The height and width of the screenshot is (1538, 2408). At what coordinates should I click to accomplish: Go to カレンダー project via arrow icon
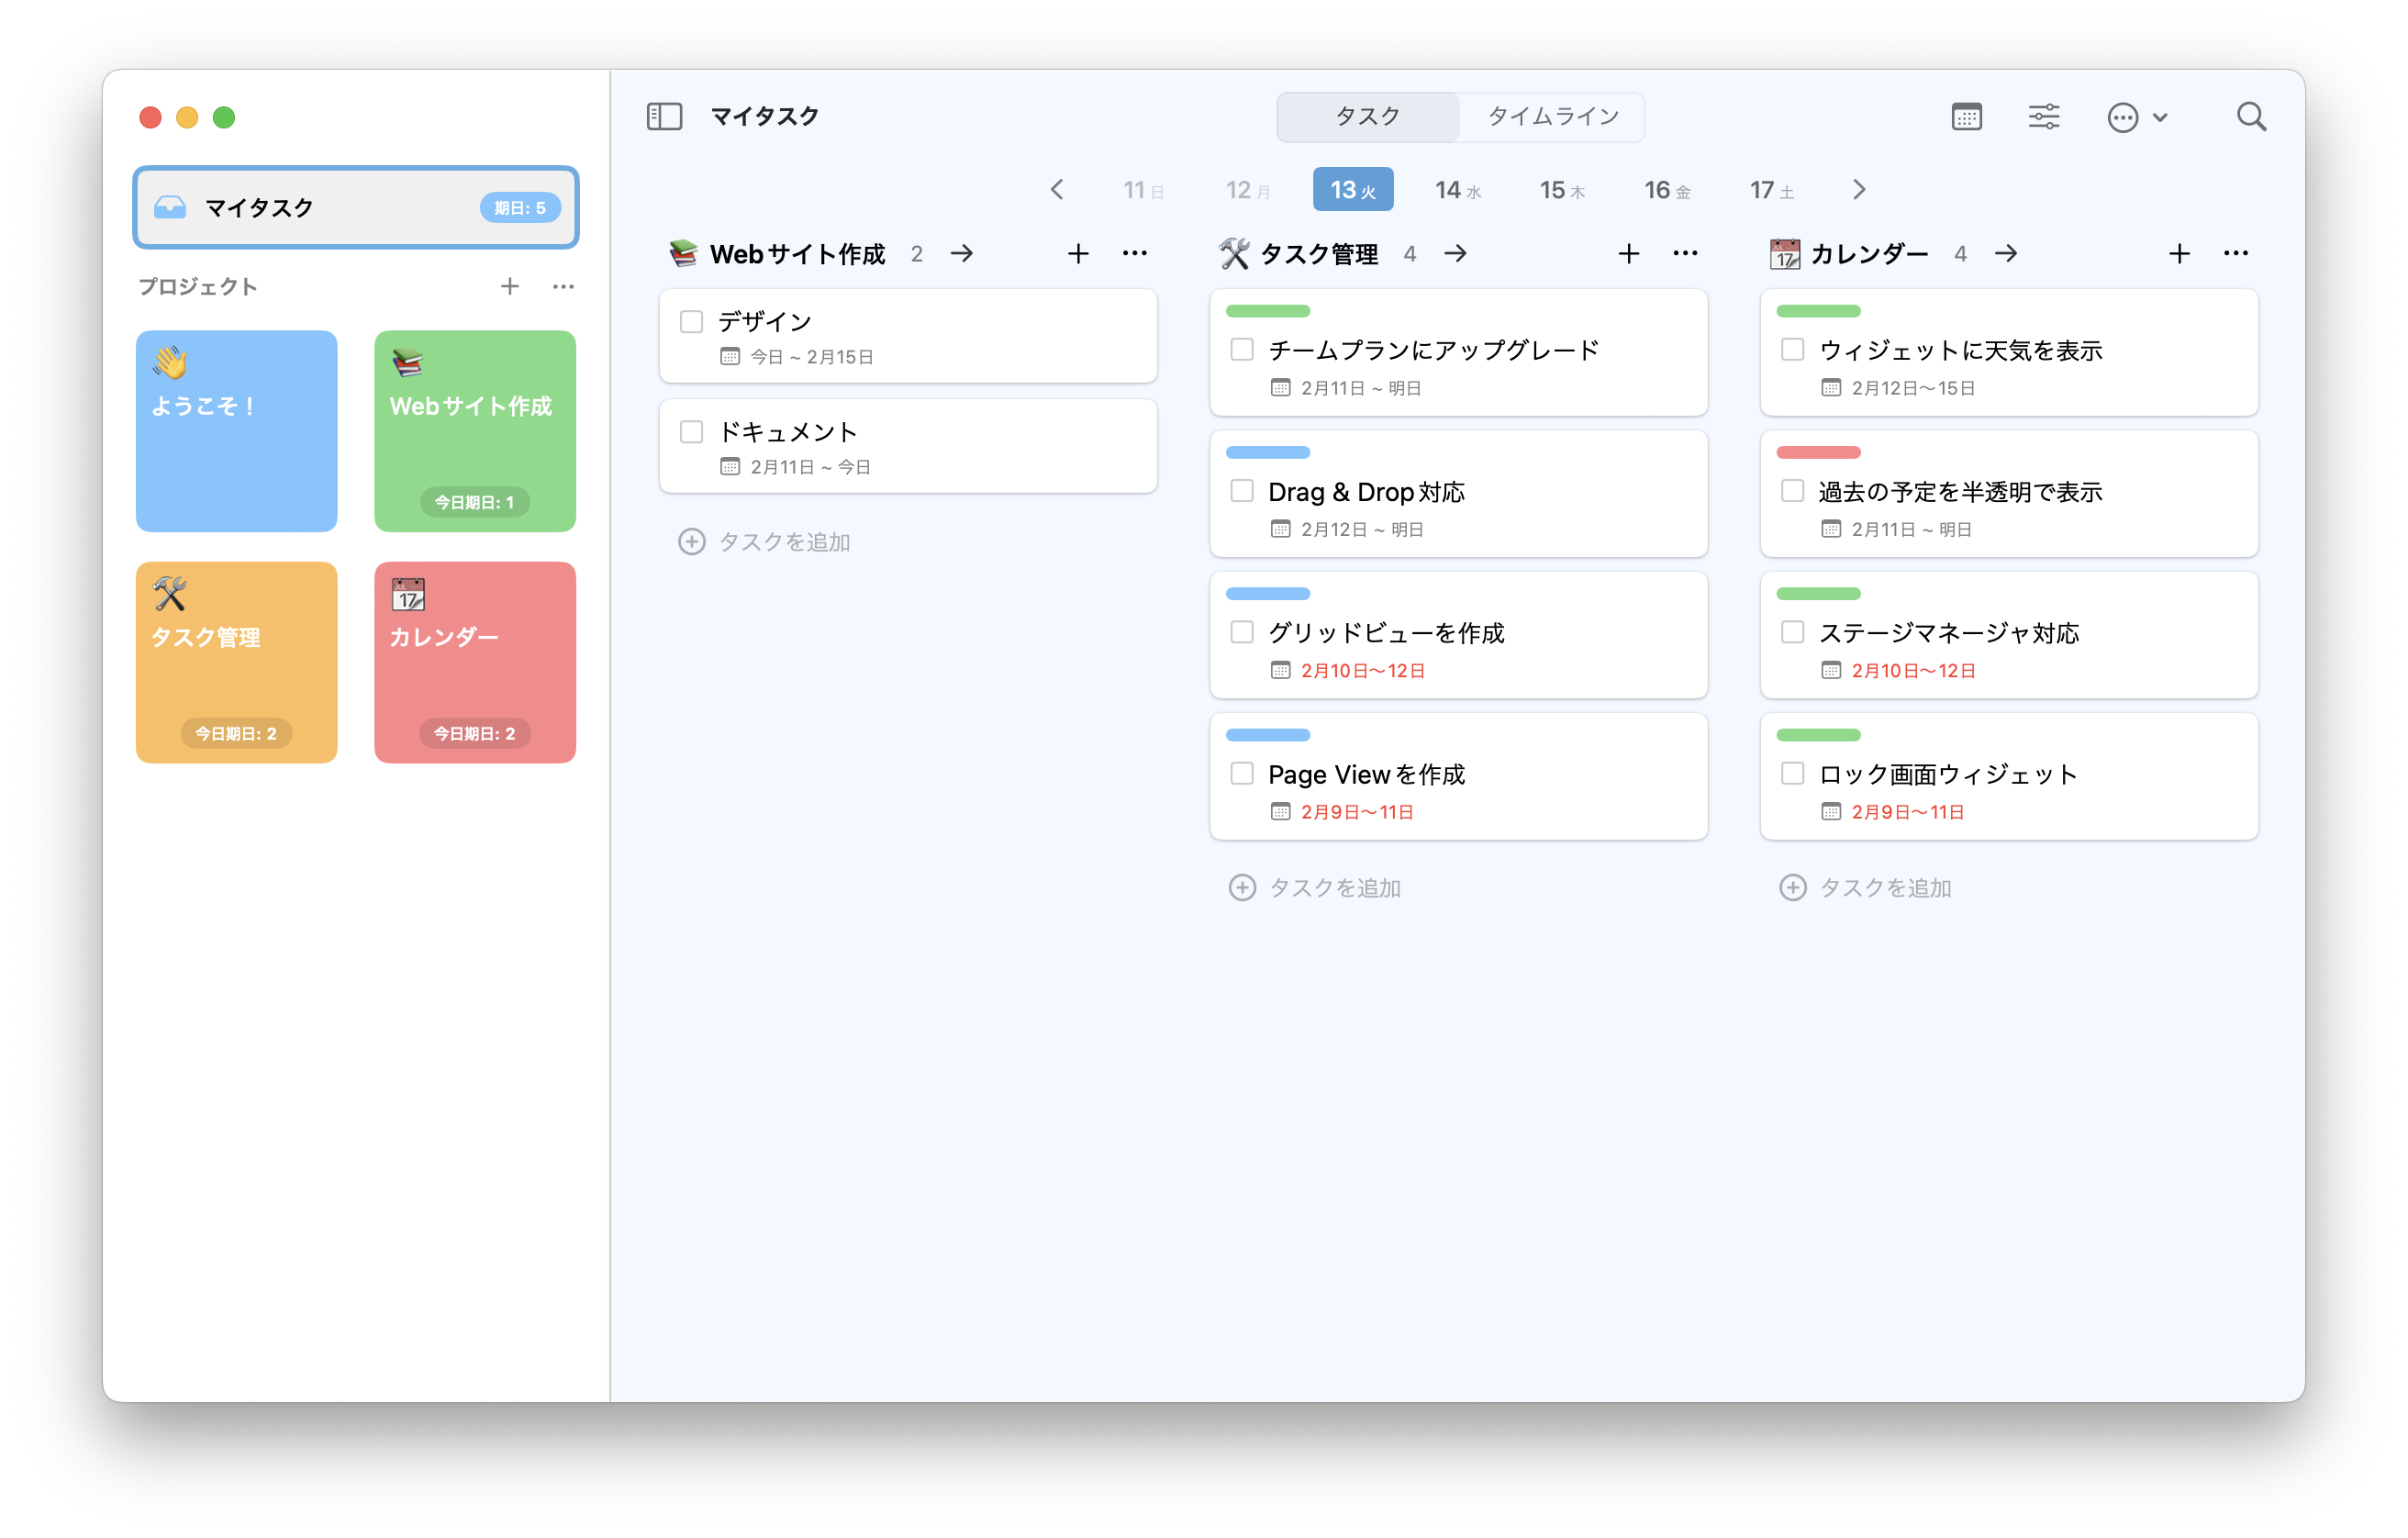coord(2005,254)
